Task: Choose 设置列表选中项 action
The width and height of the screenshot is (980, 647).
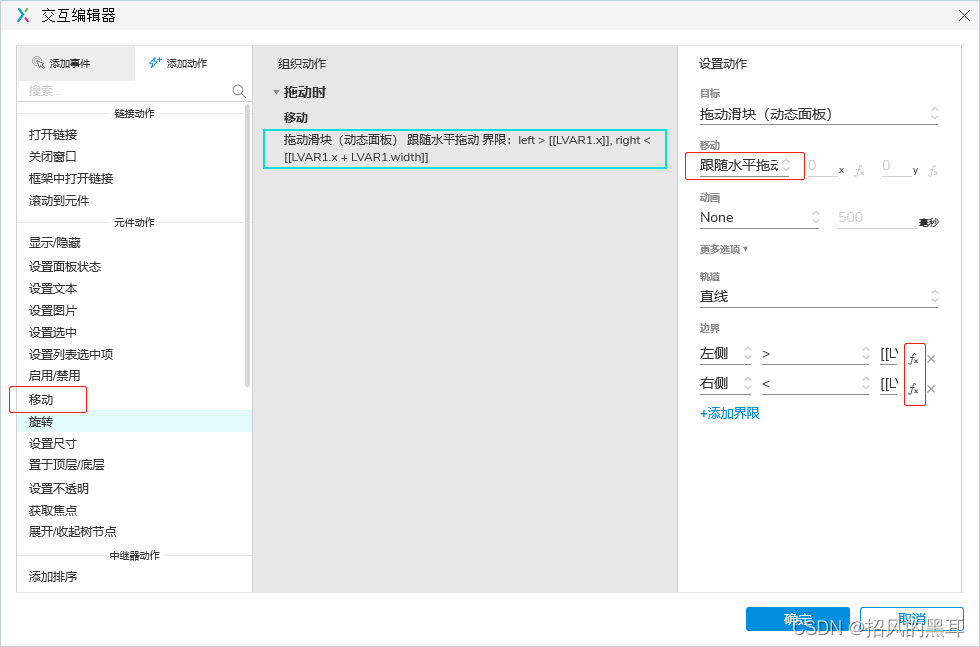Action: click(x=71, y=354)
